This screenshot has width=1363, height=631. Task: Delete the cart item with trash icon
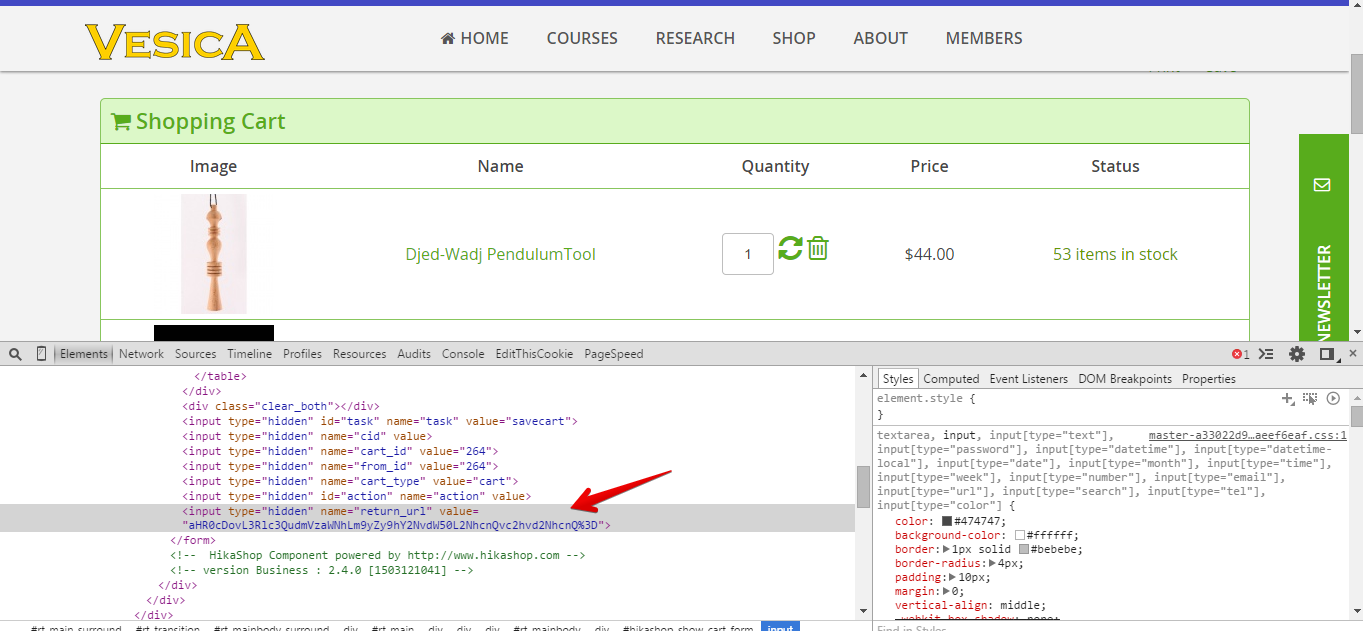click(x=818, y=248)
